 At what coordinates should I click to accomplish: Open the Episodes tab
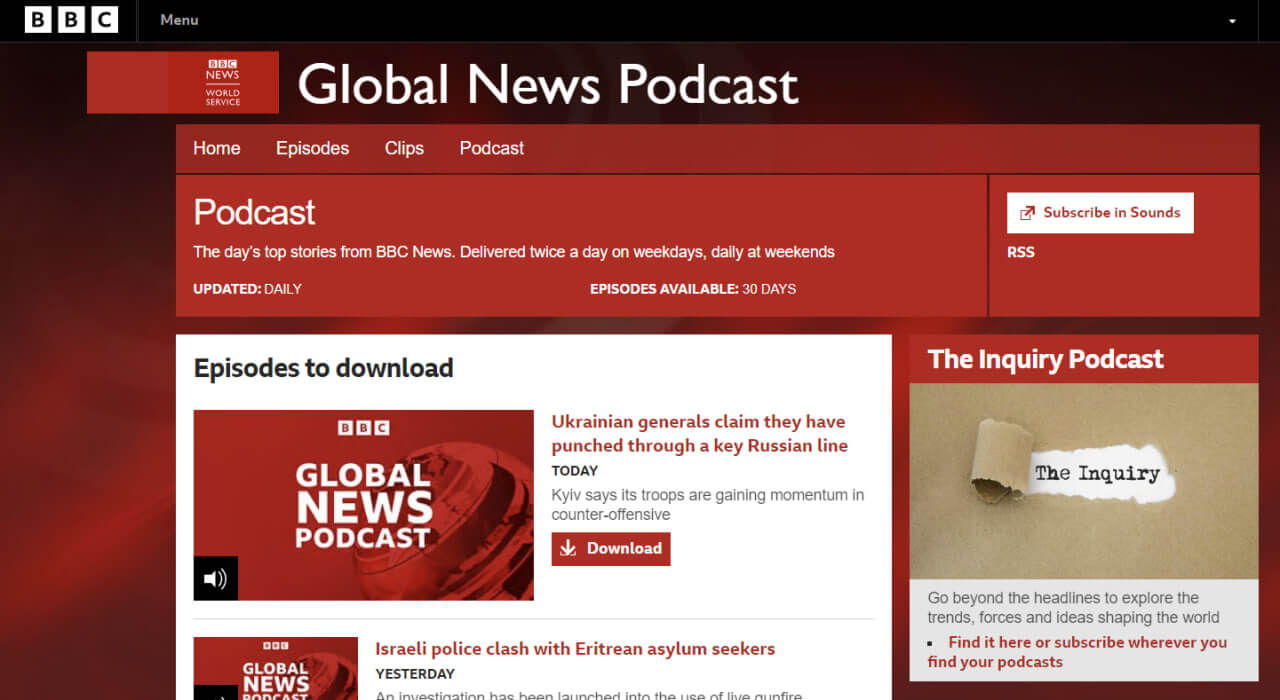coord(312,148)
